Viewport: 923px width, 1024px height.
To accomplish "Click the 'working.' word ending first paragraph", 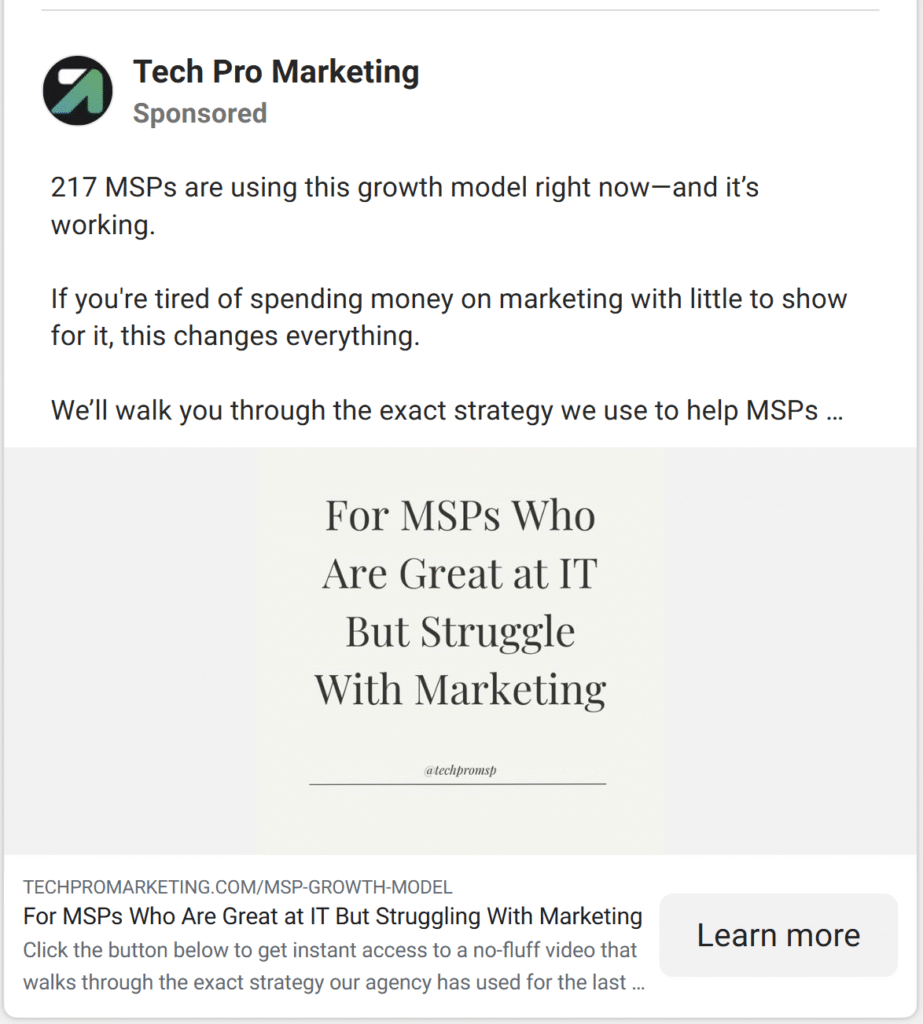I will click(x=103, y=225).
